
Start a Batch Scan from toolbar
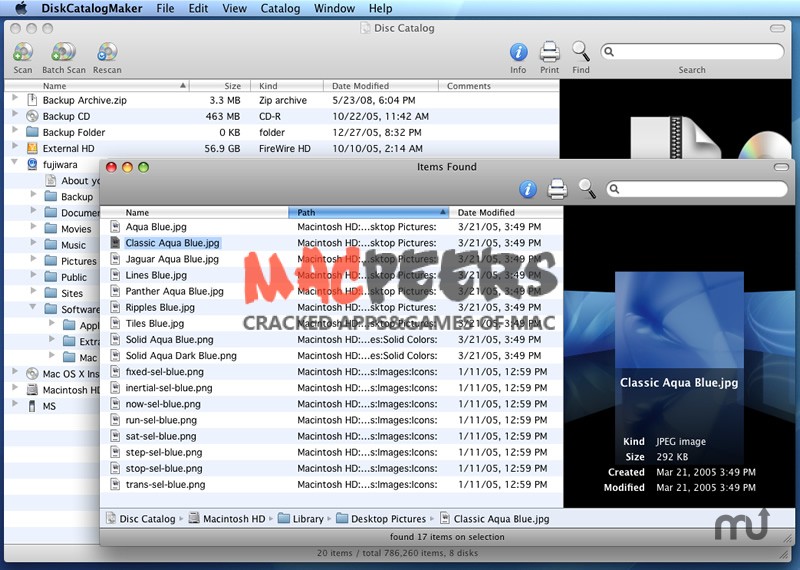(x=63, y=53)
